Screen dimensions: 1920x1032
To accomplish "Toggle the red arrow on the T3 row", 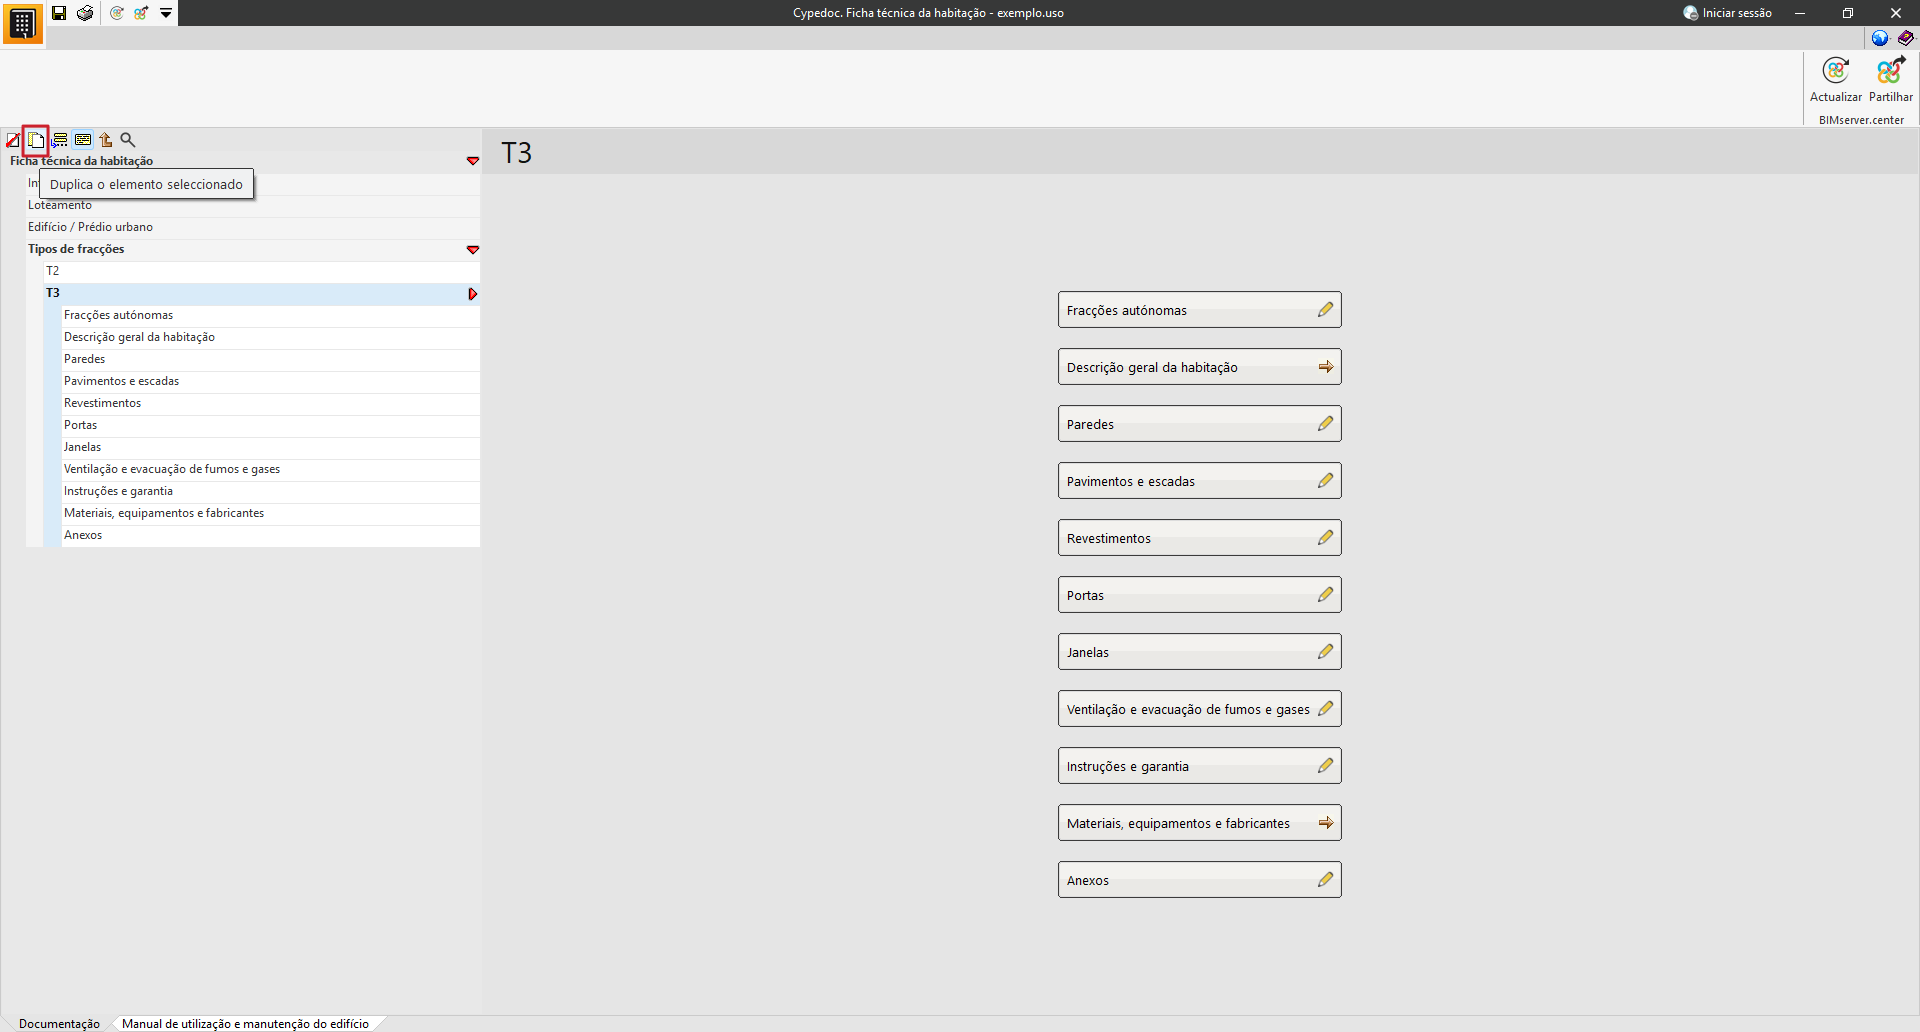I will tap(473, 294).
